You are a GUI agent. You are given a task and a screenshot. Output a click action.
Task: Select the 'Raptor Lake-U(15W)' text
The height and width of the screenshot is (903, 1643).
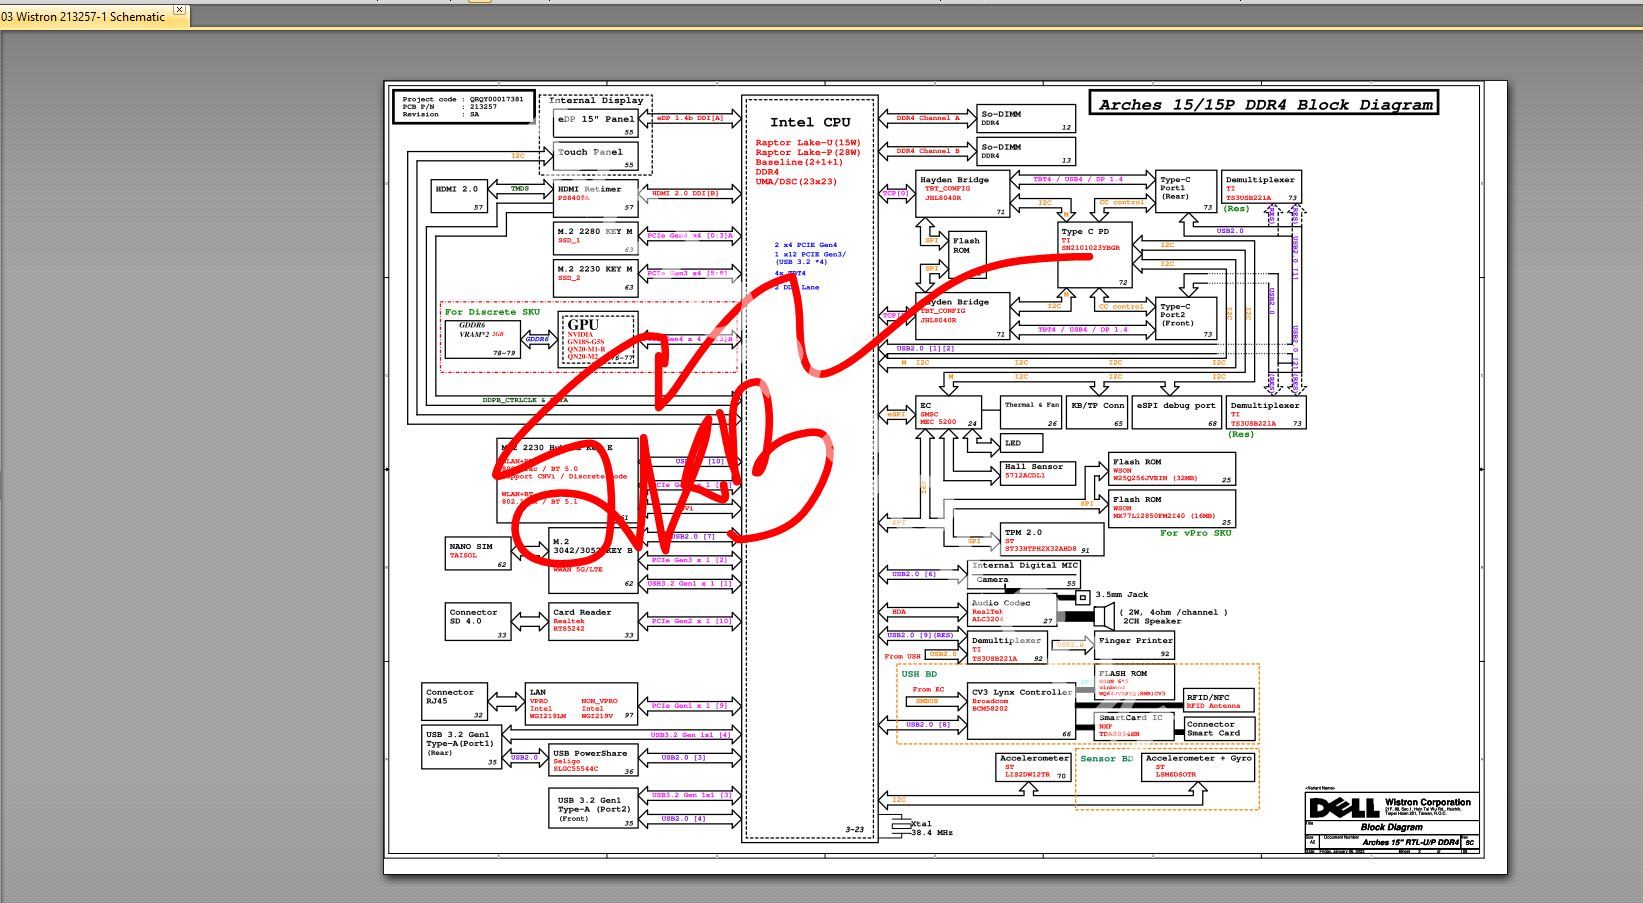(808, 143)
